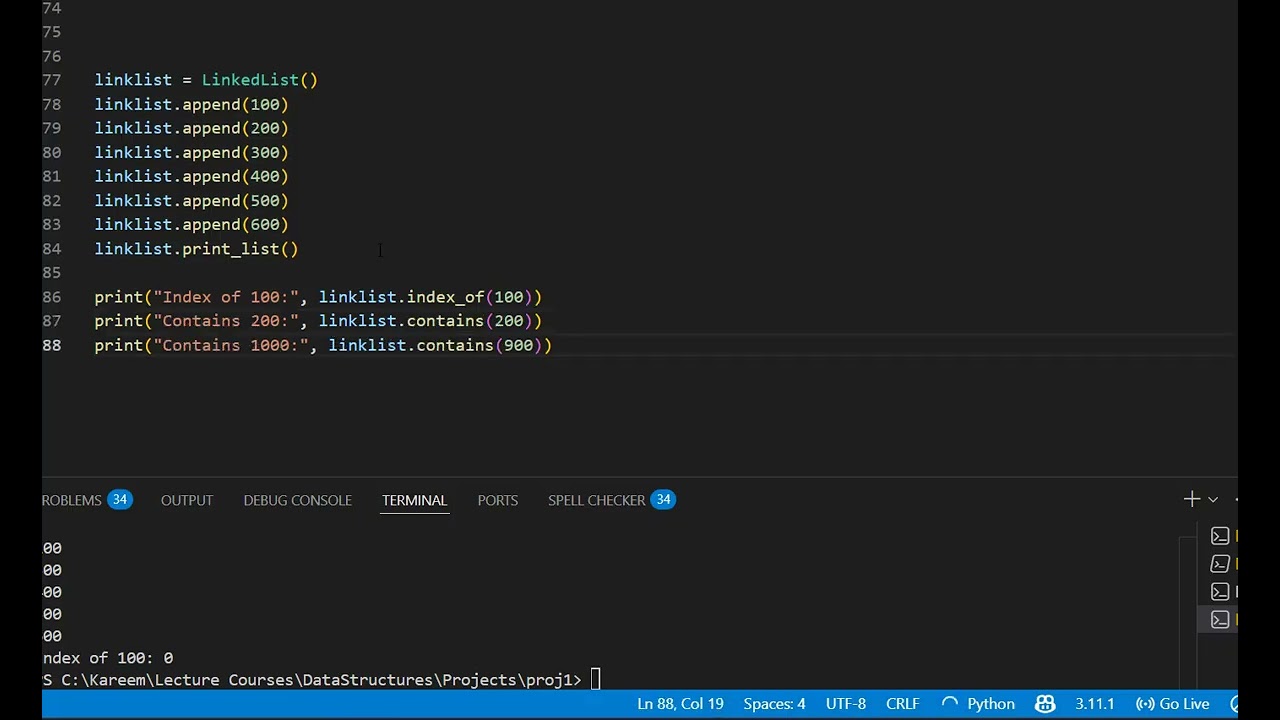The height and width of the screenshot is (720, 1280).
Task: Click contains(900) method call on line 88
Action: pyautogui.click(x=479, y=345)
